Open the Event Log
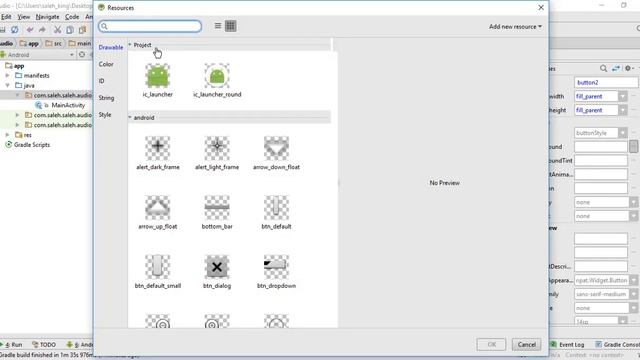Viewport: 640px width, 360px height. point(567,345)
